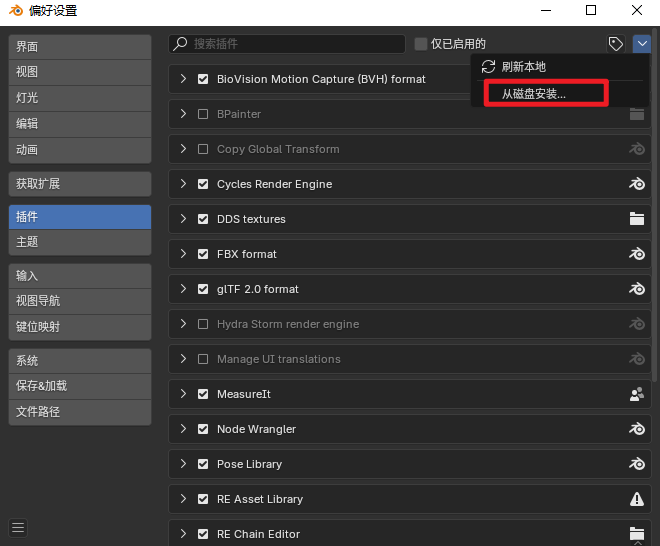Viewport: 660px width, 546px height.
Task: Open the 系统 preferences section
Action: pyautogui.click(x=80, y=361)
